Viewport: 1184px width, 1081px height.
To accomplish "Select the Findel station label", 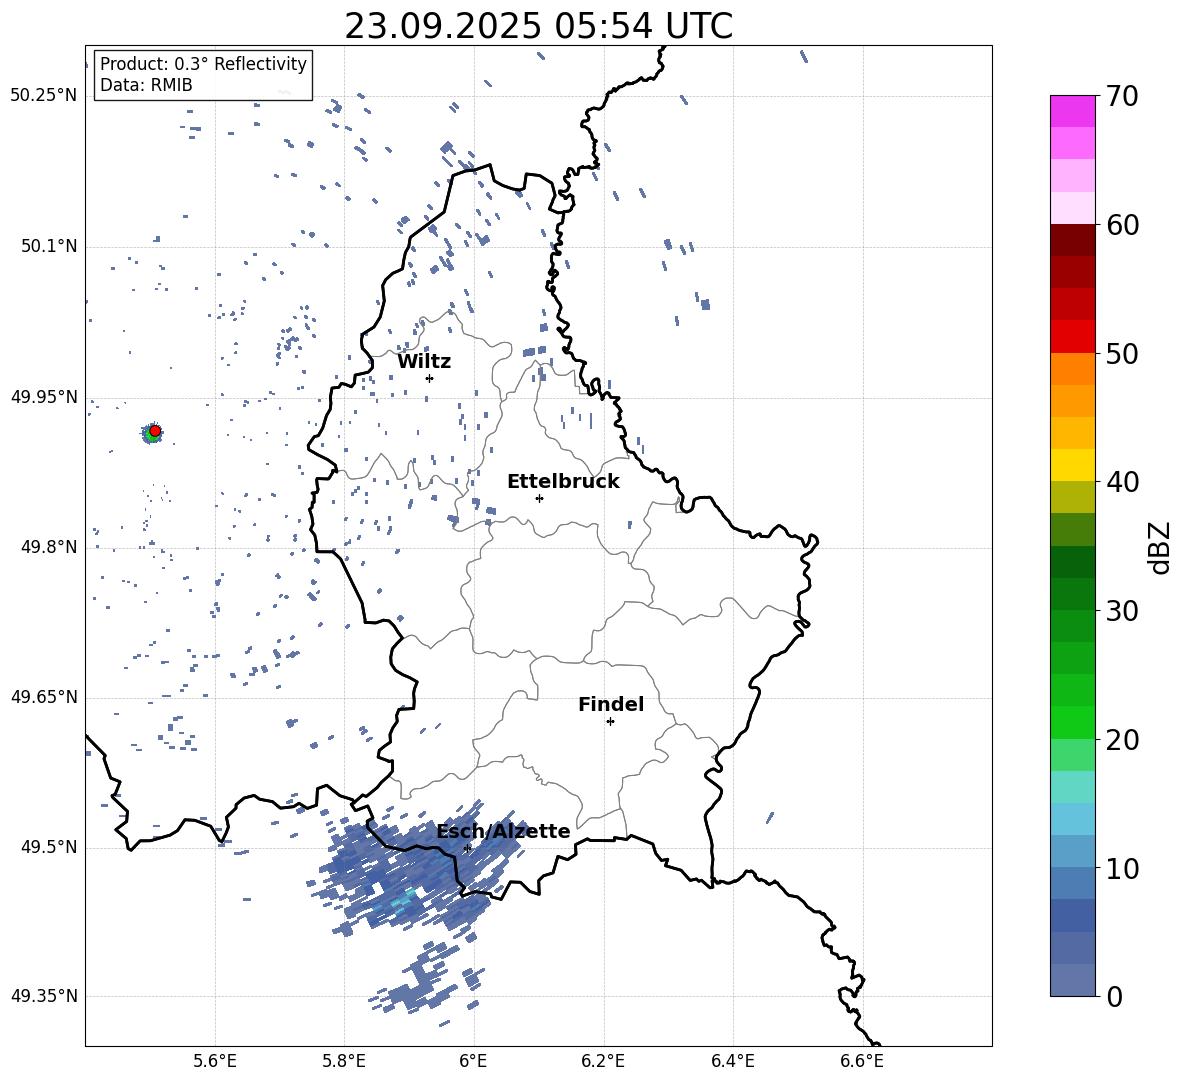I will [611, 704].
